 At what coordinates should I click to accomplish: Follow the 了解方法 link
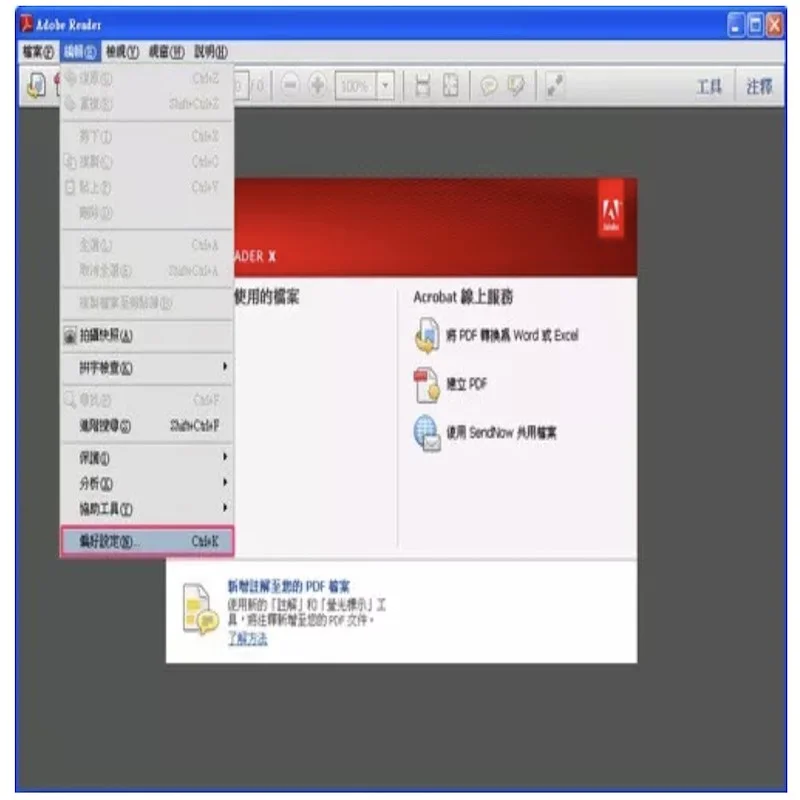click(x=247, y=638)
